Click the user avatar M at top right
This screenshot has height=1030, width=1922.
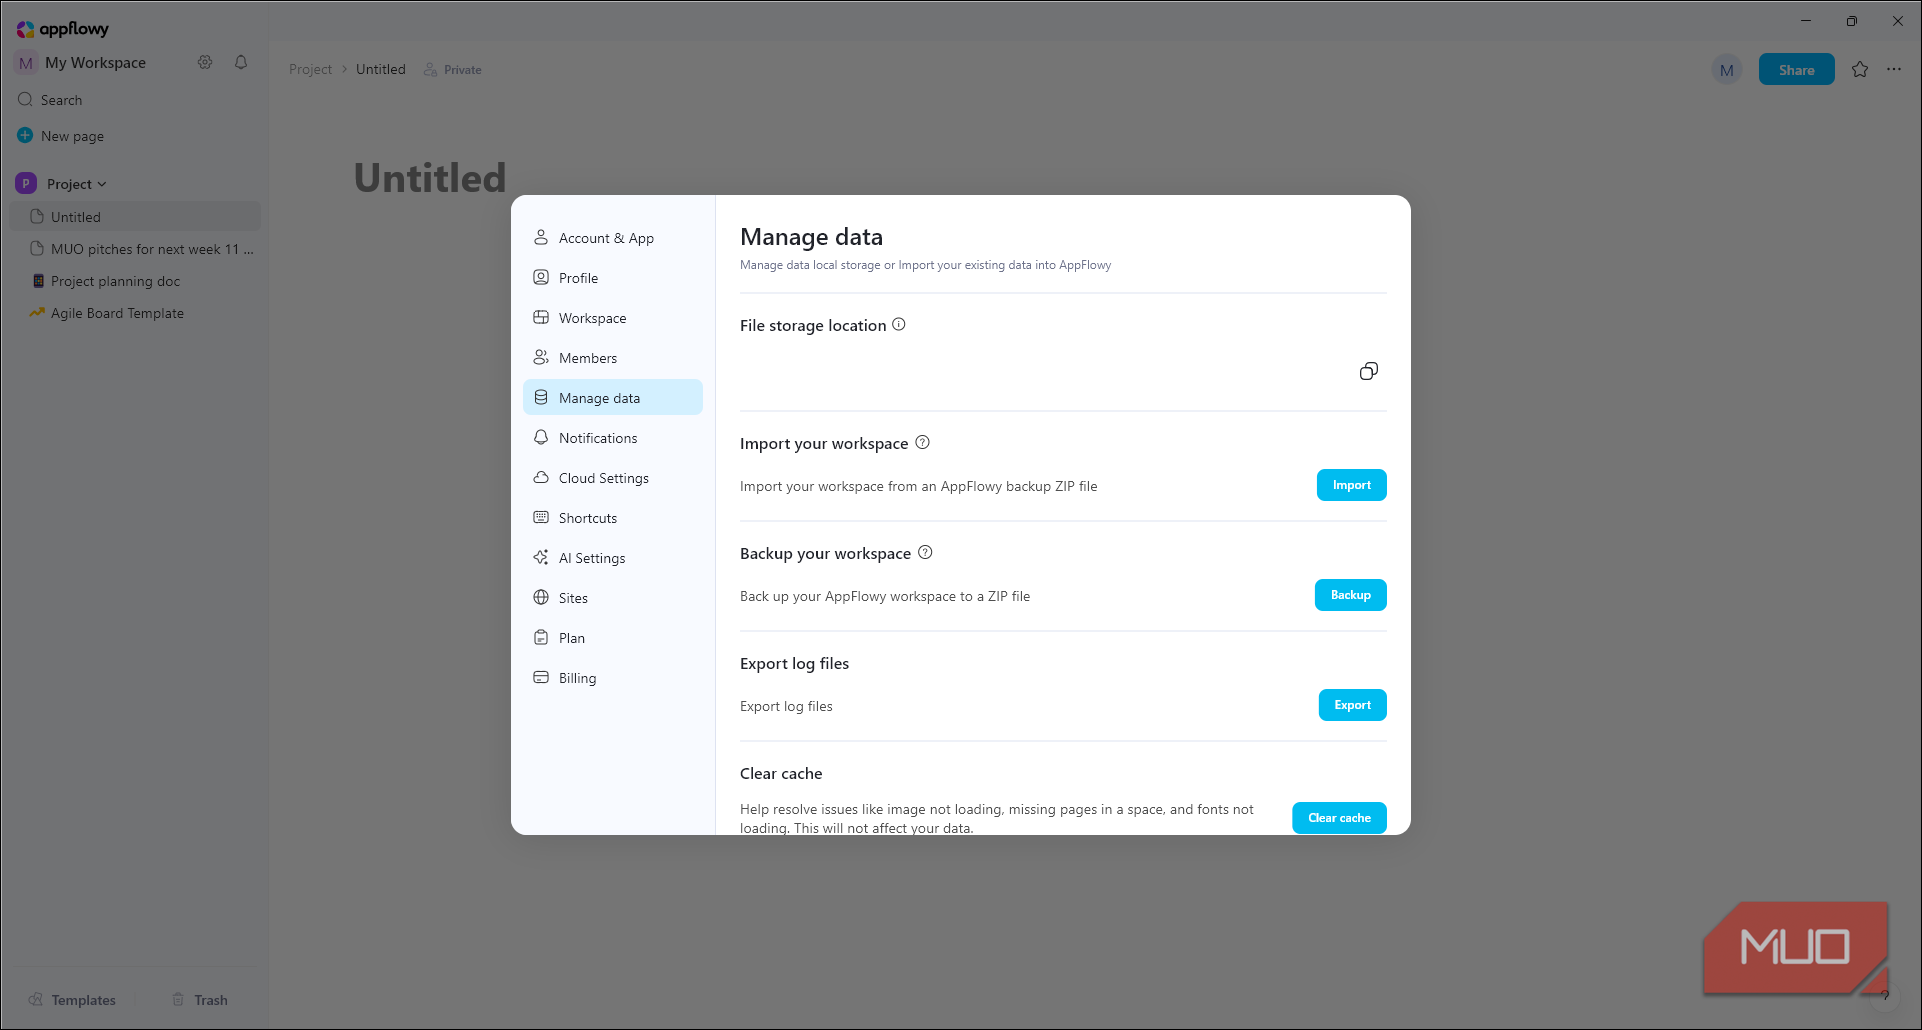coord(1727,70)
